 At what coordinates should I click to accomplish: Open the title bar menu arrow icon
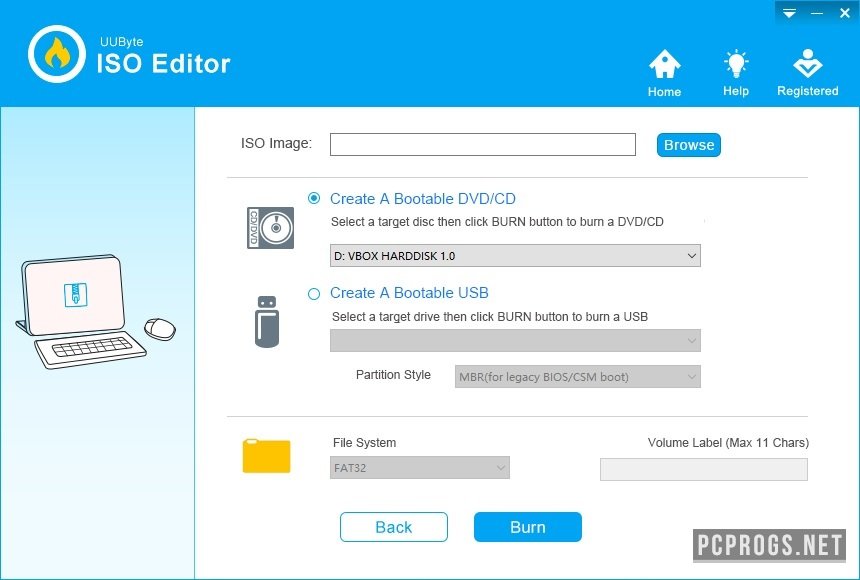tap(789, 13)
